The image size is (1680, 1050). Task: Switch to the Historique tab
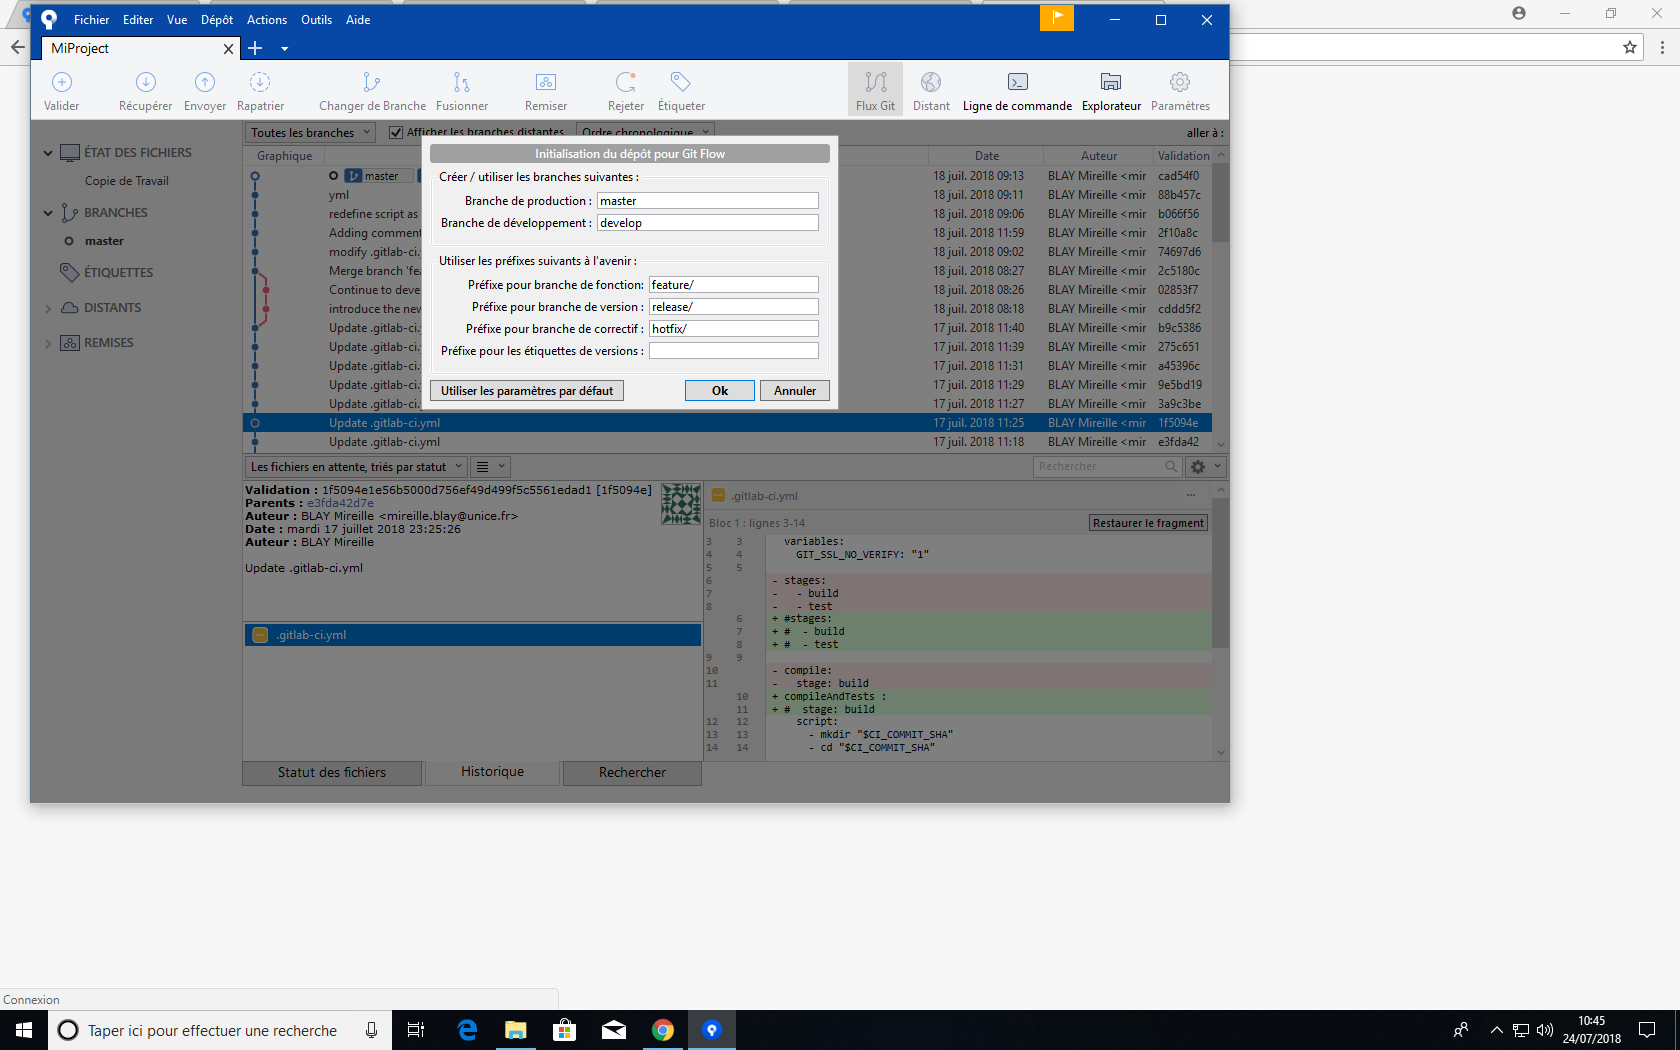point(492,772)
